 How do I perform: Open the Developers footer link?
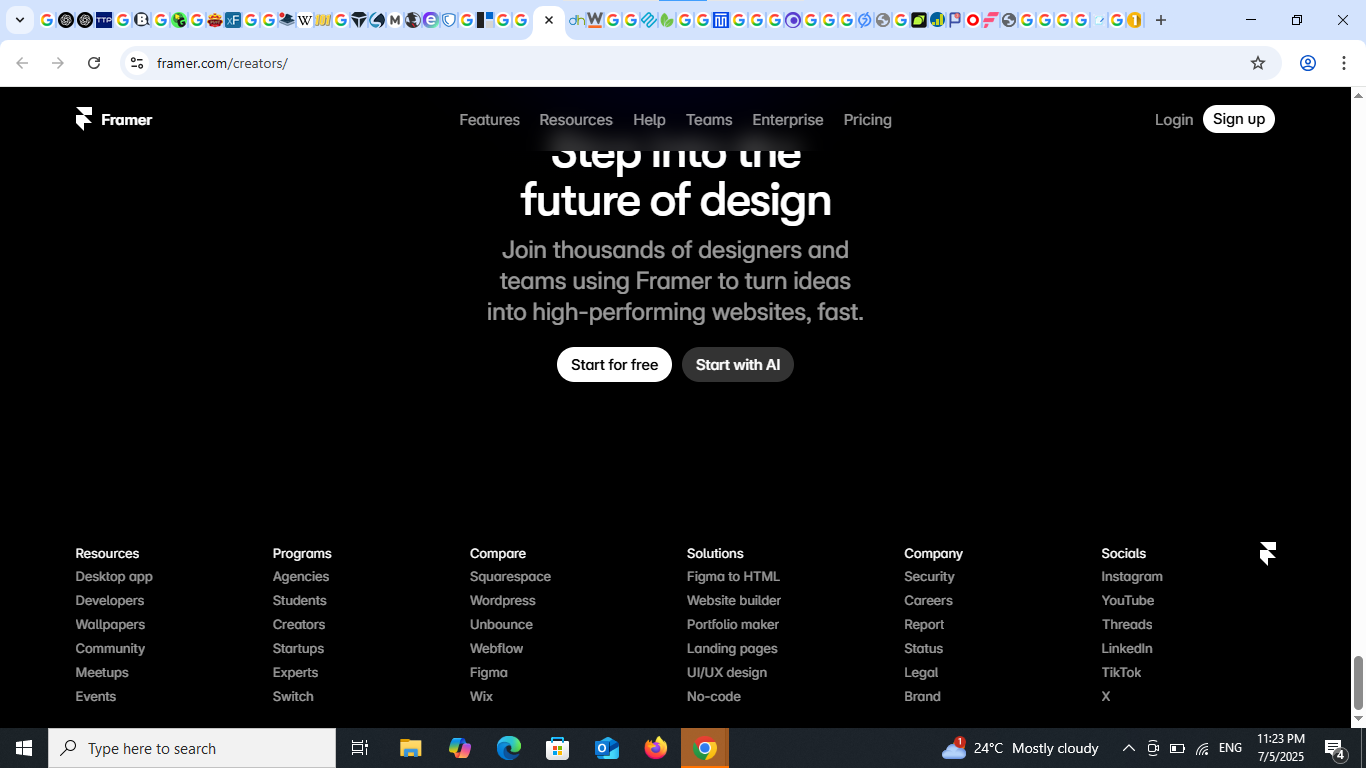(110, 601)
